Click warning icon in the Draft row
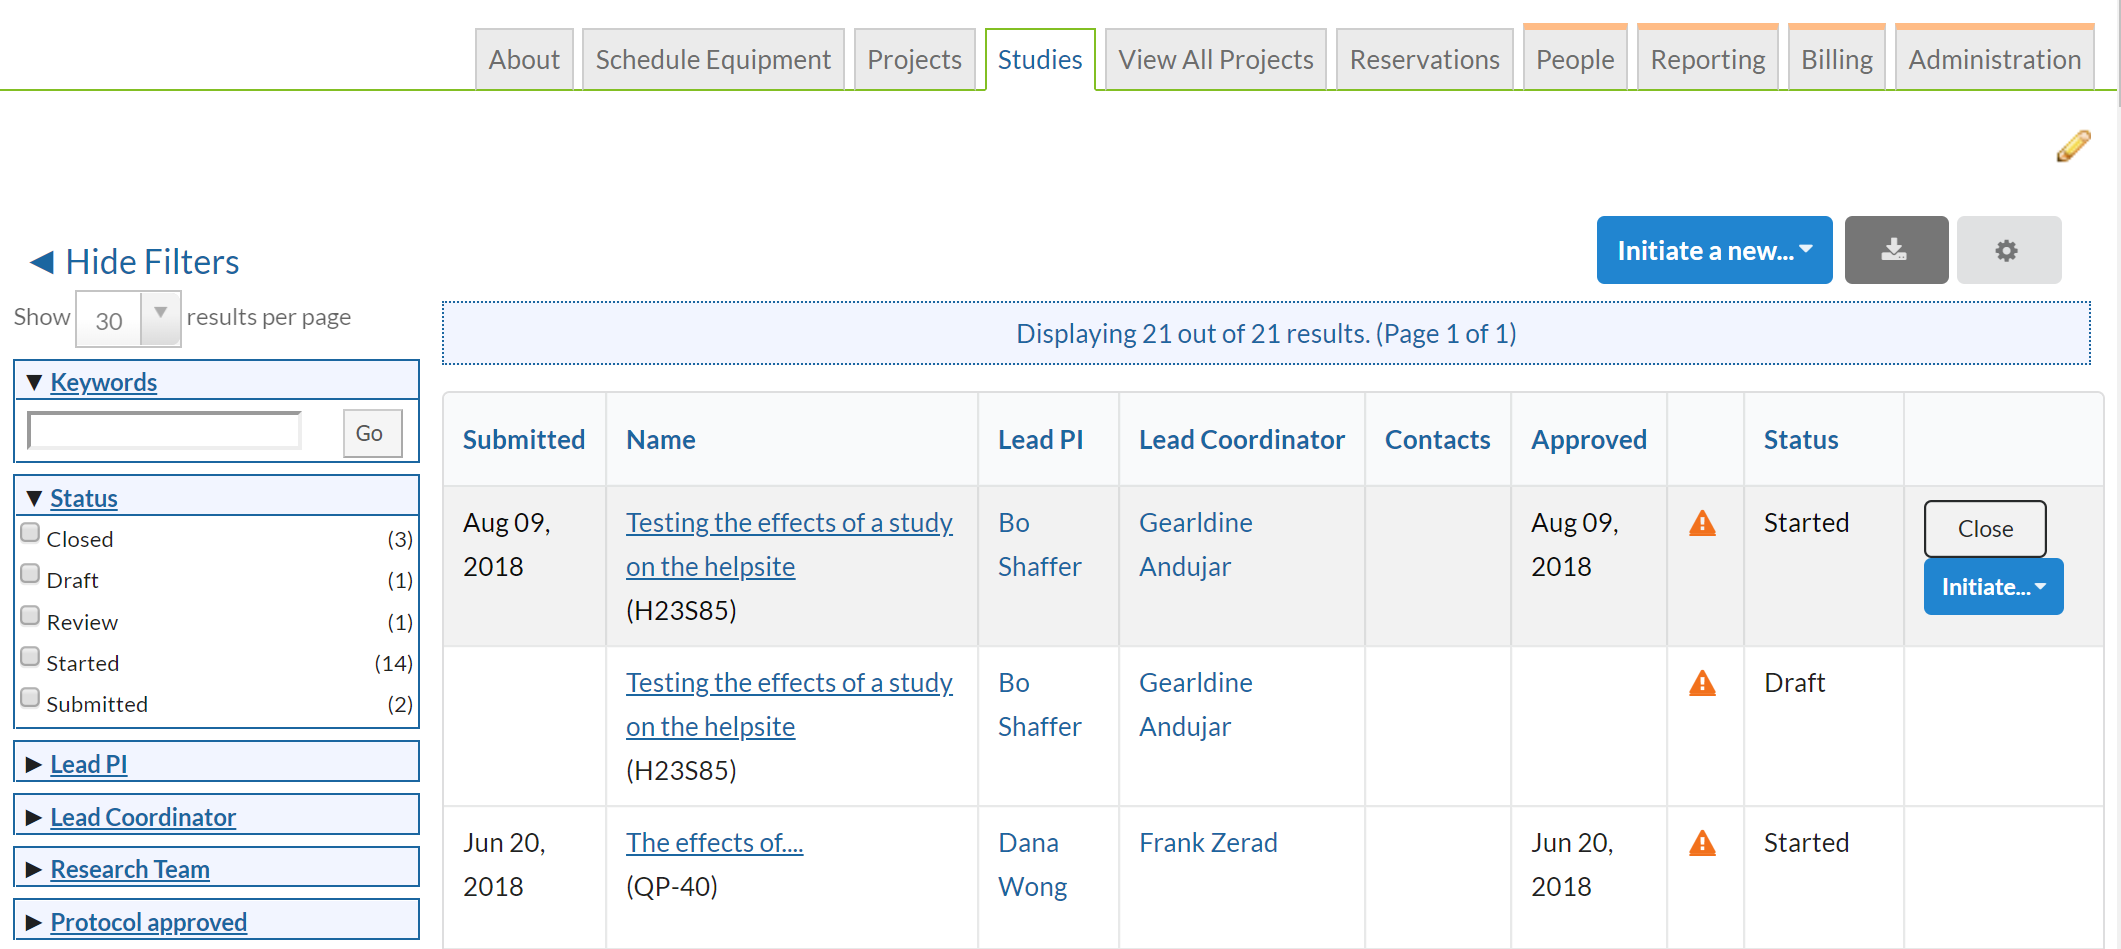The image size is (2121, 949). tap(1702, 684)
